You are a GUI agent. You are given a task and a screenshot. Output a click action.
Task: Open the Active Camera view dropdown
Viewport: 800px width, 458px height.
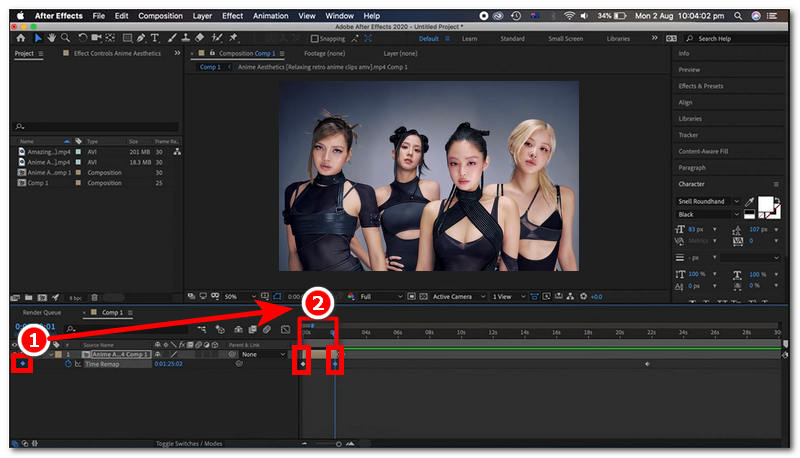pyautogui.click(x=456, y=297)
